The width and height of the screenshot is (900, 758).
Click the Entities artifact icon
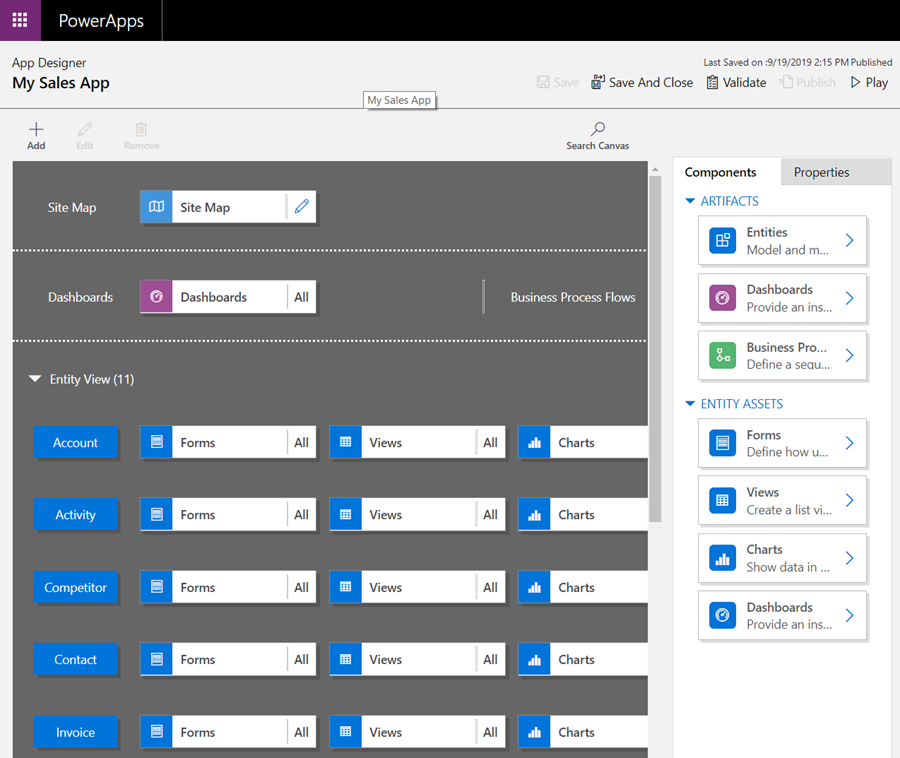click(723, 240)
